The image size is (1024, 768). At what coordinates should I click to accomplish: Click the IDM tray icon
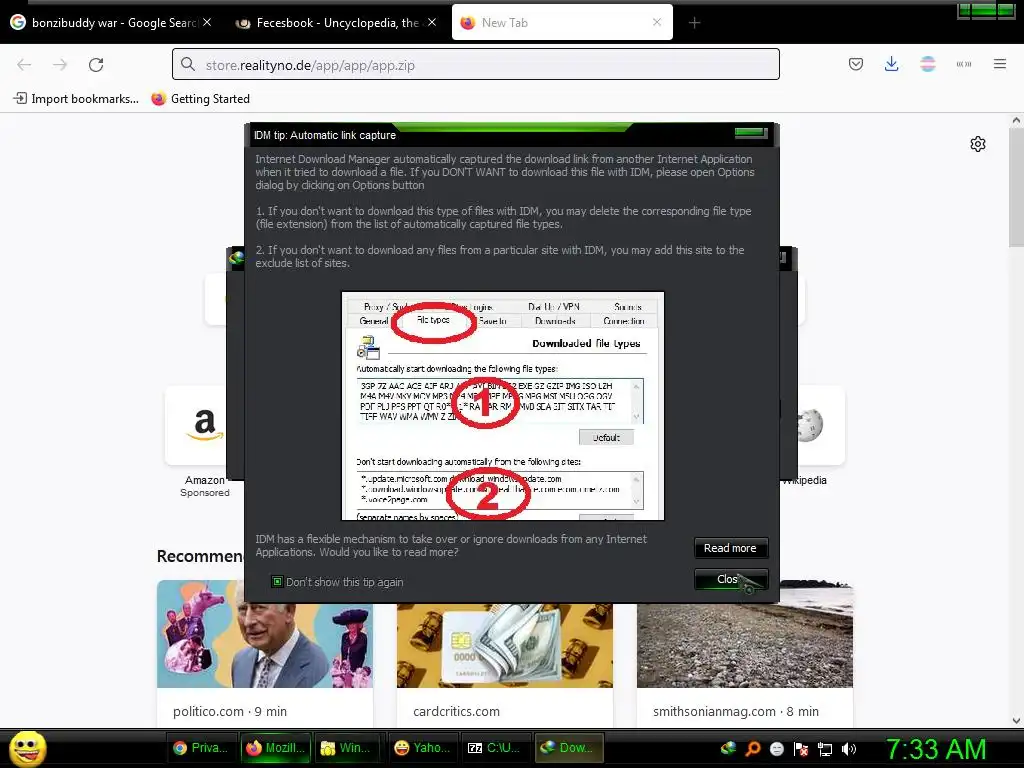click(x=728, y=748)
